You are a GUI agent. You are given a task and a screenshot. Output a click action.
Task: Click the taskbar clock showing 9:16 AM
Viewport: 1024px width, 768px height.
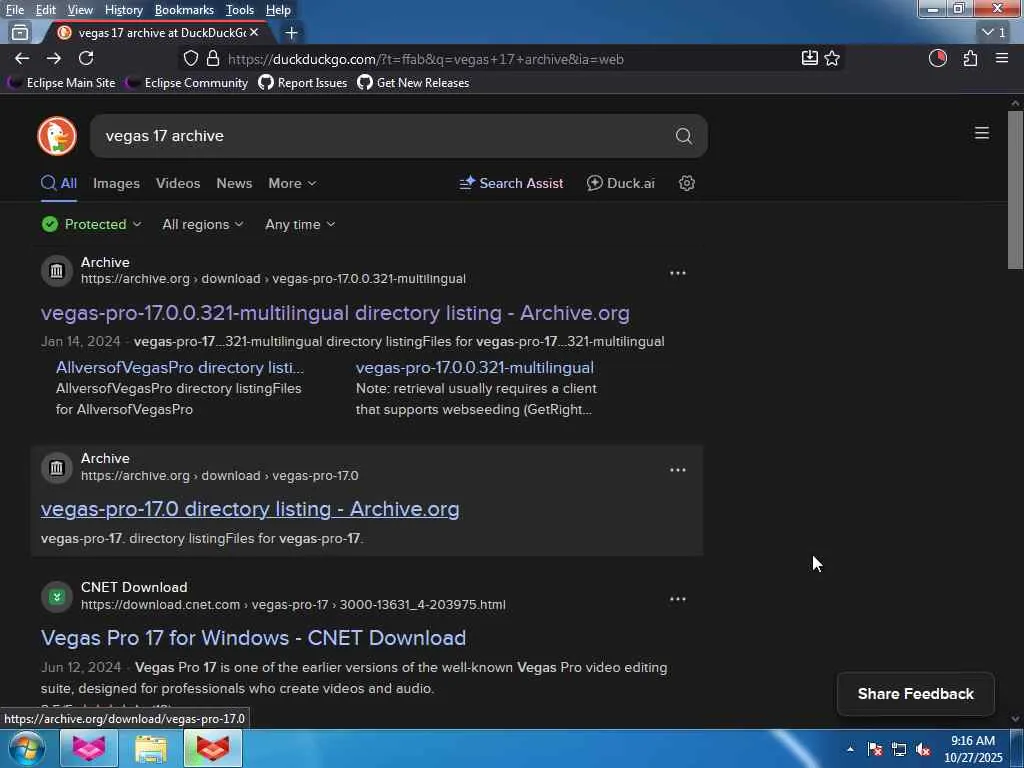[973, 749]
